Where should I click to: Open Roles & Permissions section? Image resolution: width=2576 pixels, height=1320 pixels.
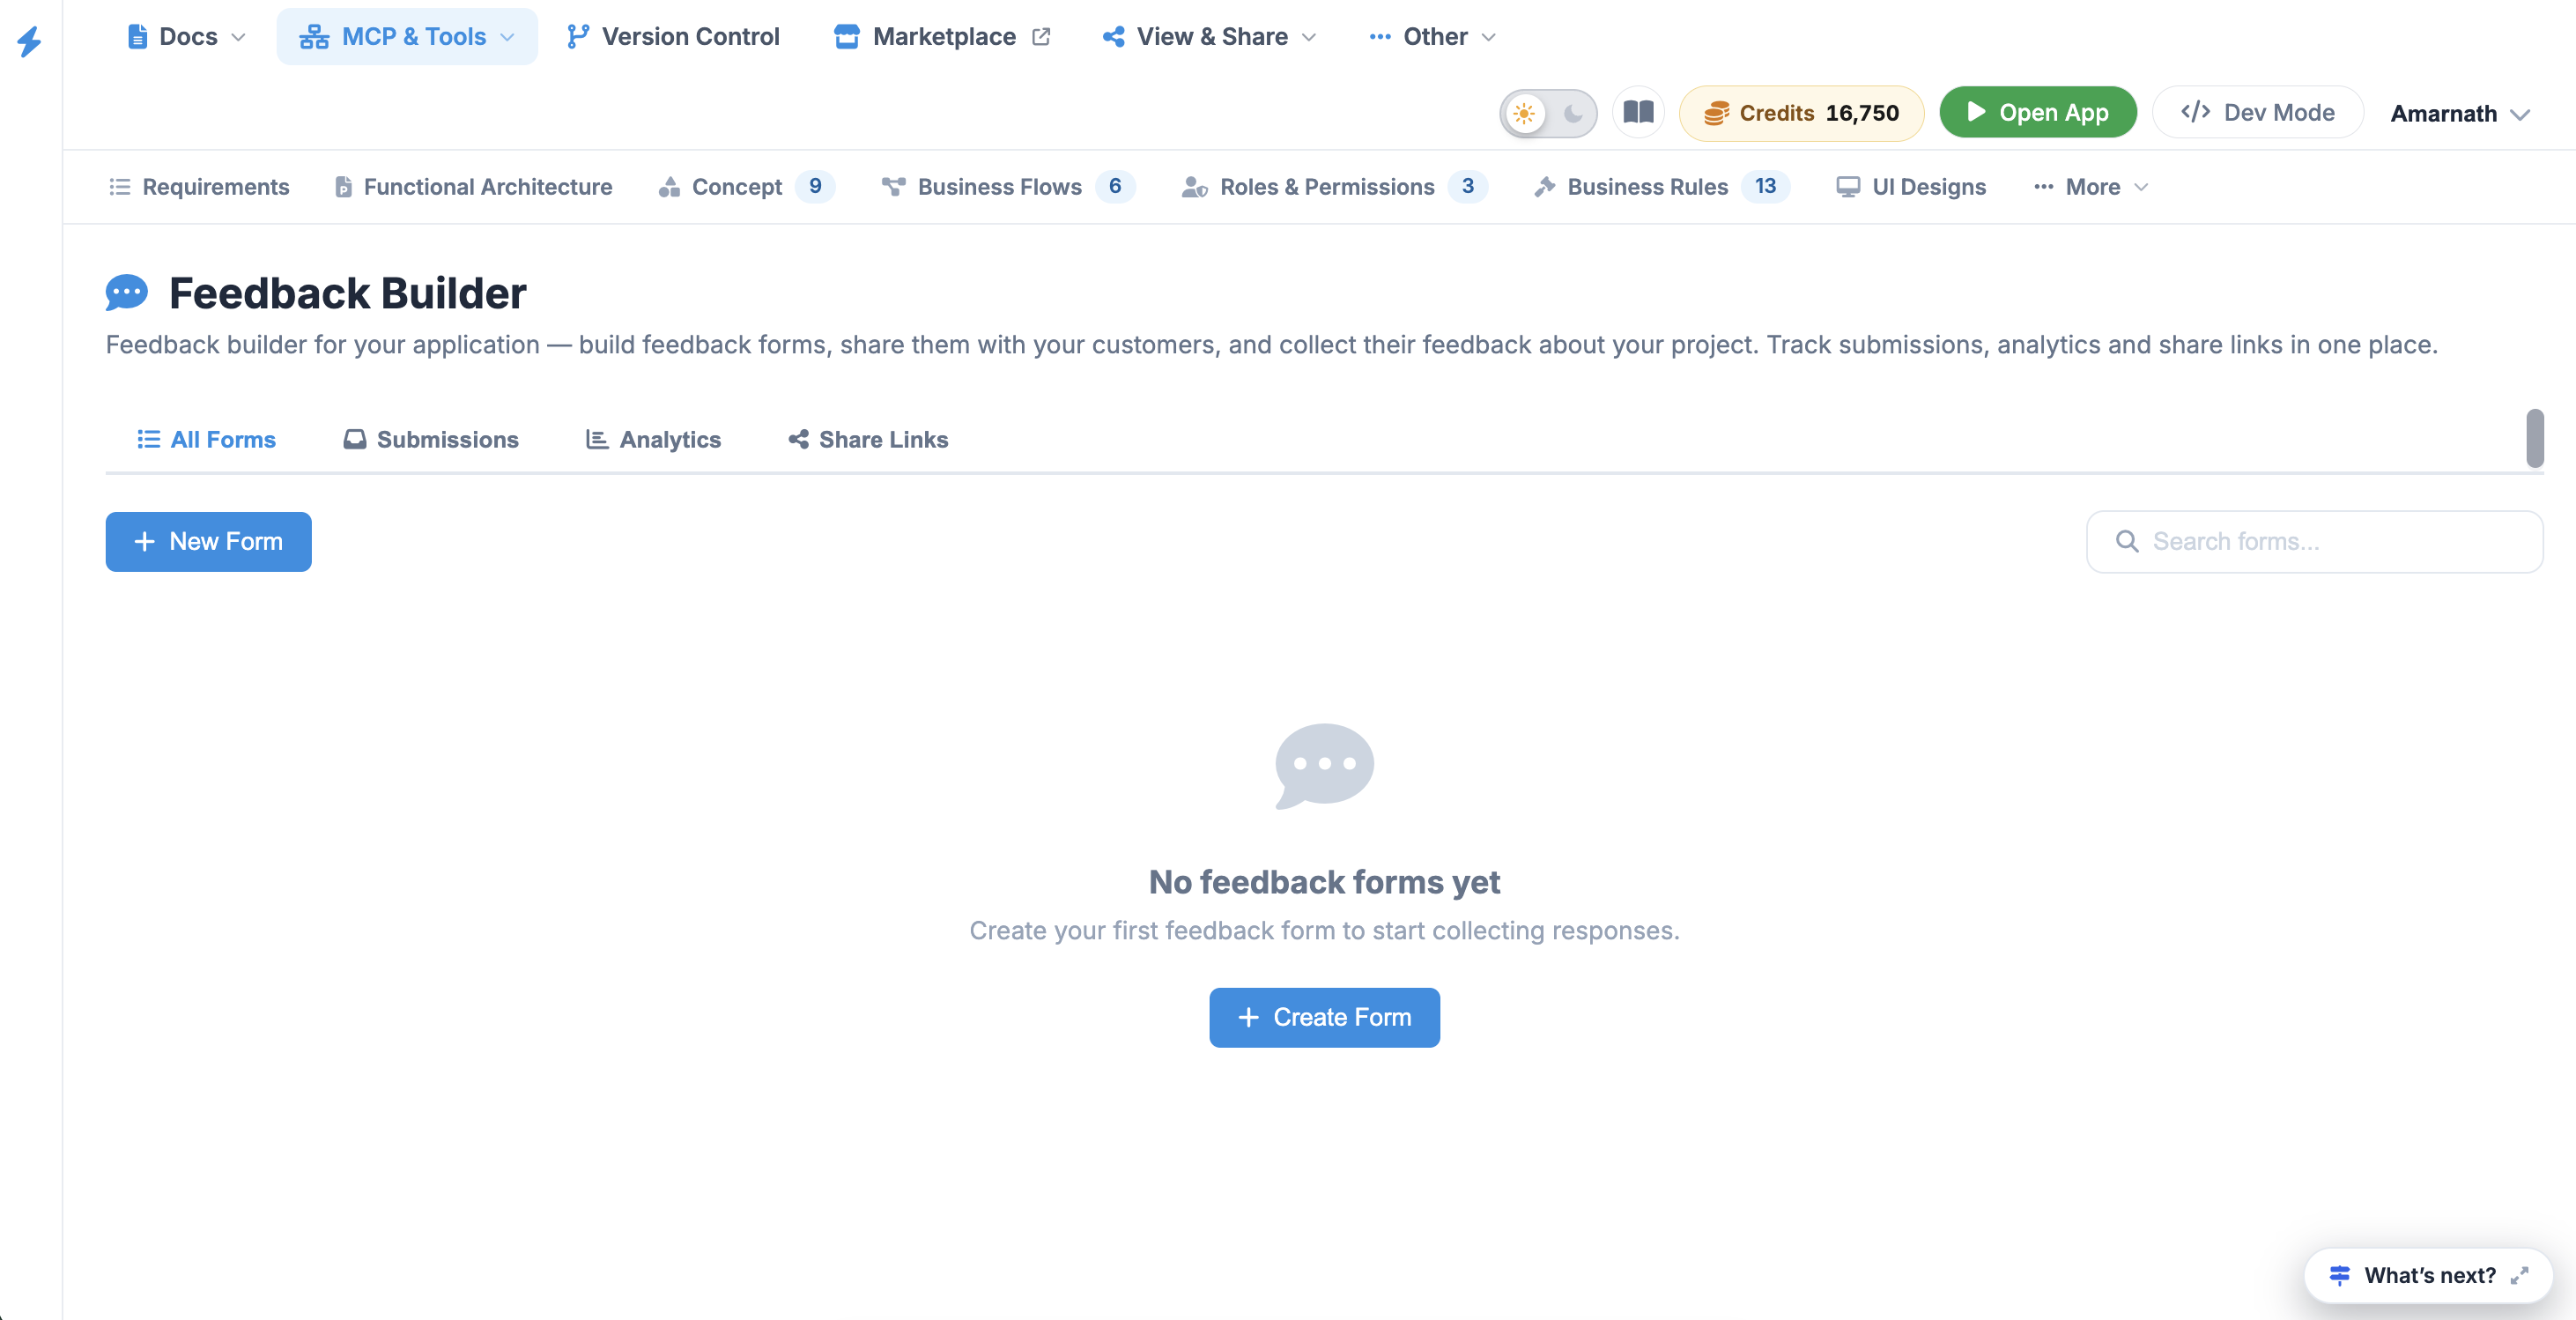[1334, 187]
